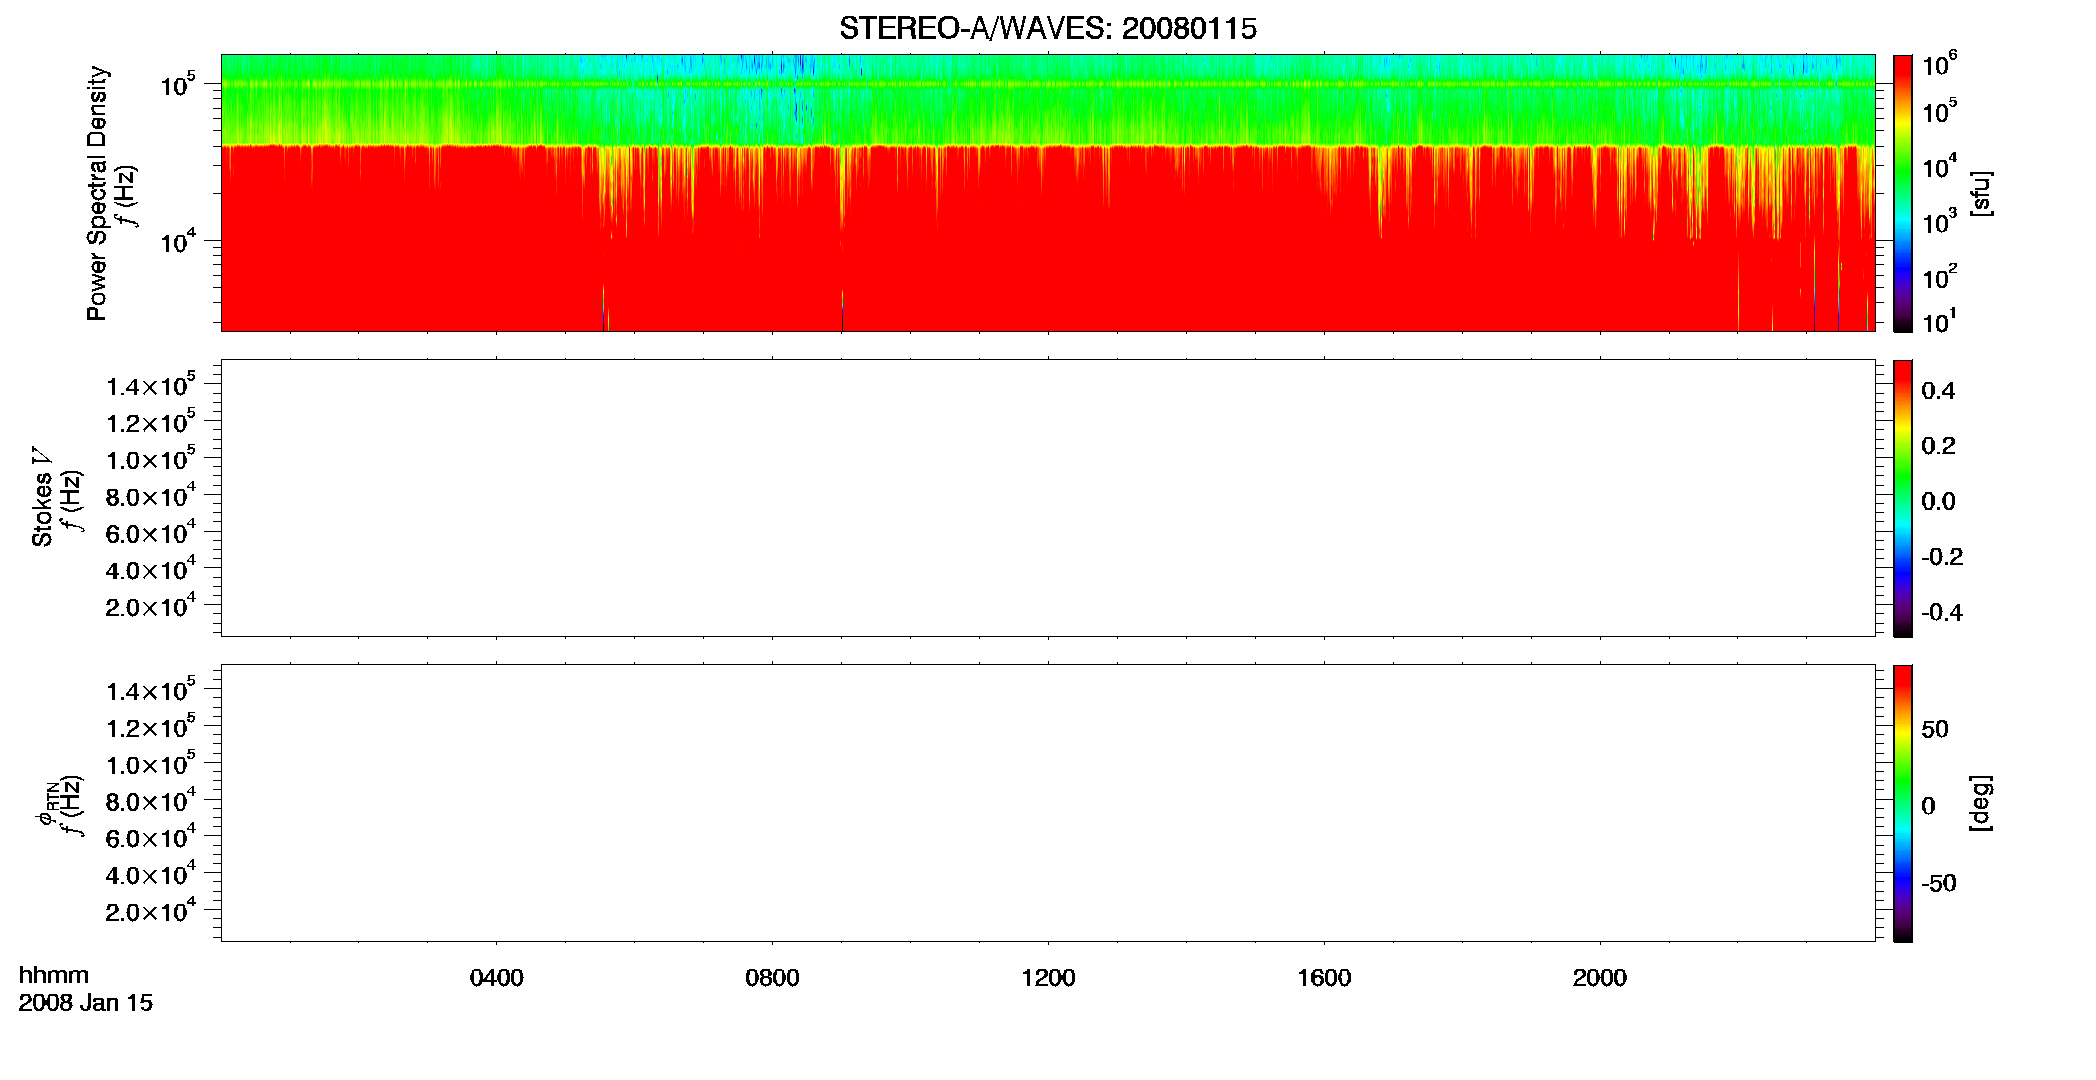Click the power spectral density spectrogram
Image resolution: width=2096 pixels, height=1080 pixels.
pos(1048,193)
